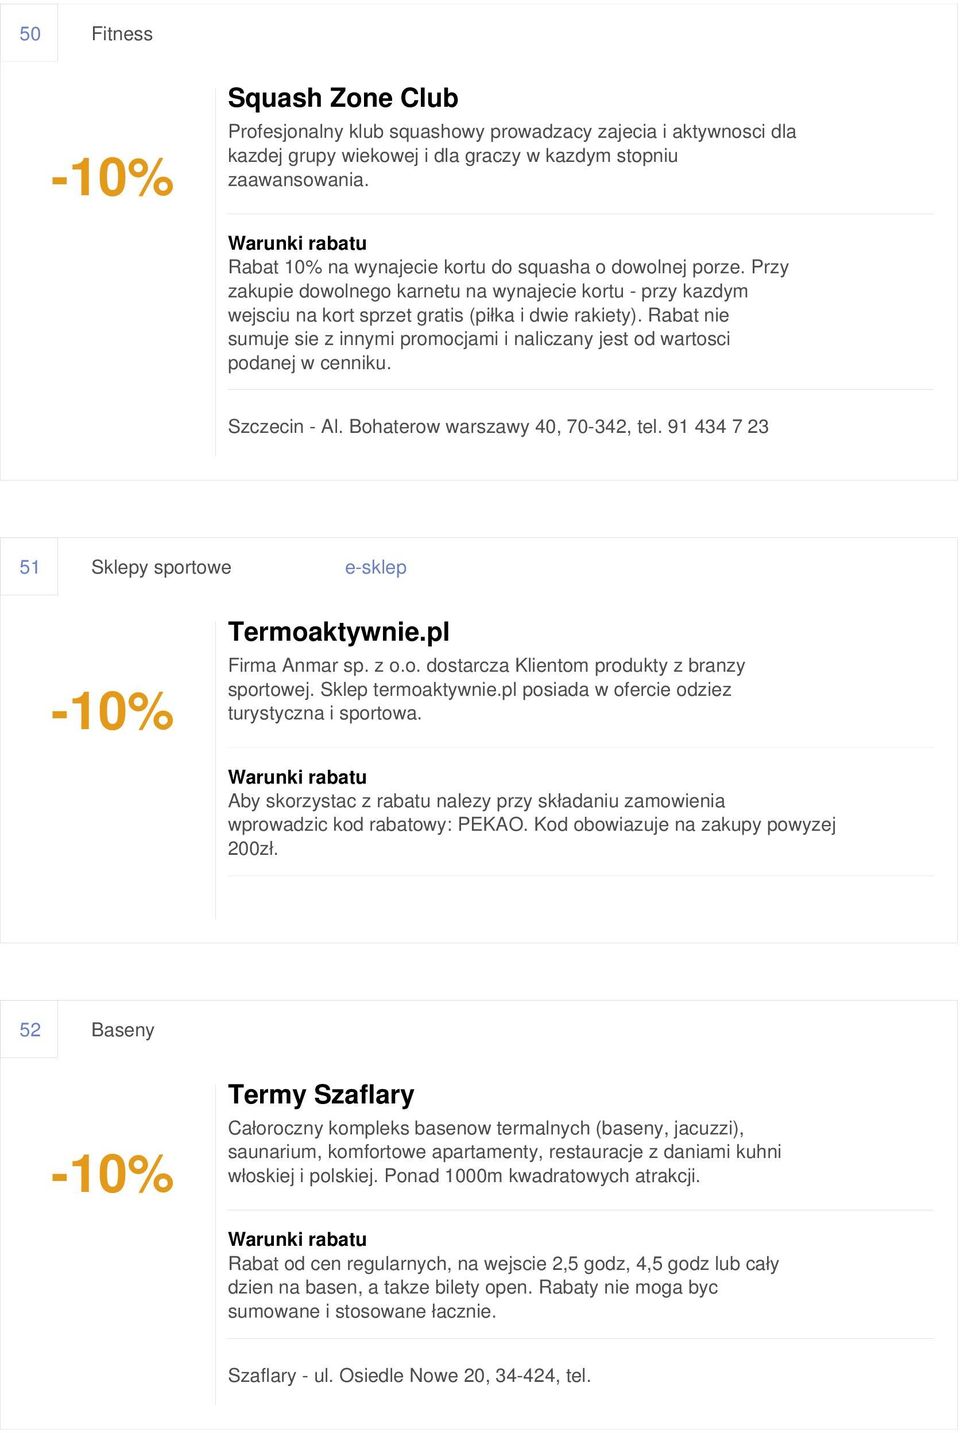Click Warunki rabatu heading under Squash Zone
Viewport: 960px width, 1433px height.
coord(297,243)
